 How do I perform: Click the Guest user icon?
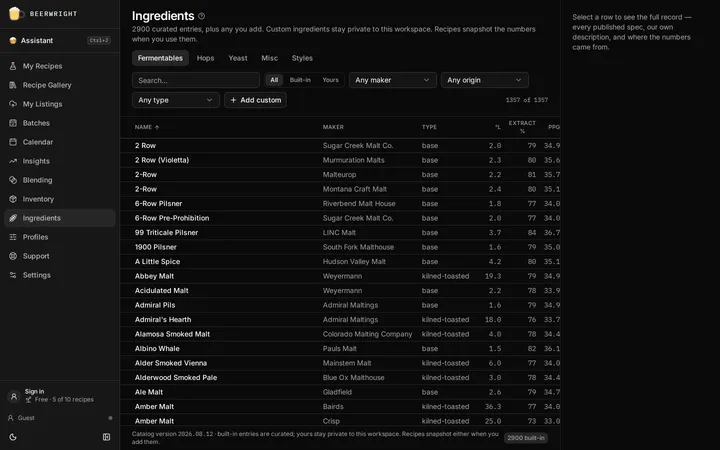point(11,418)
